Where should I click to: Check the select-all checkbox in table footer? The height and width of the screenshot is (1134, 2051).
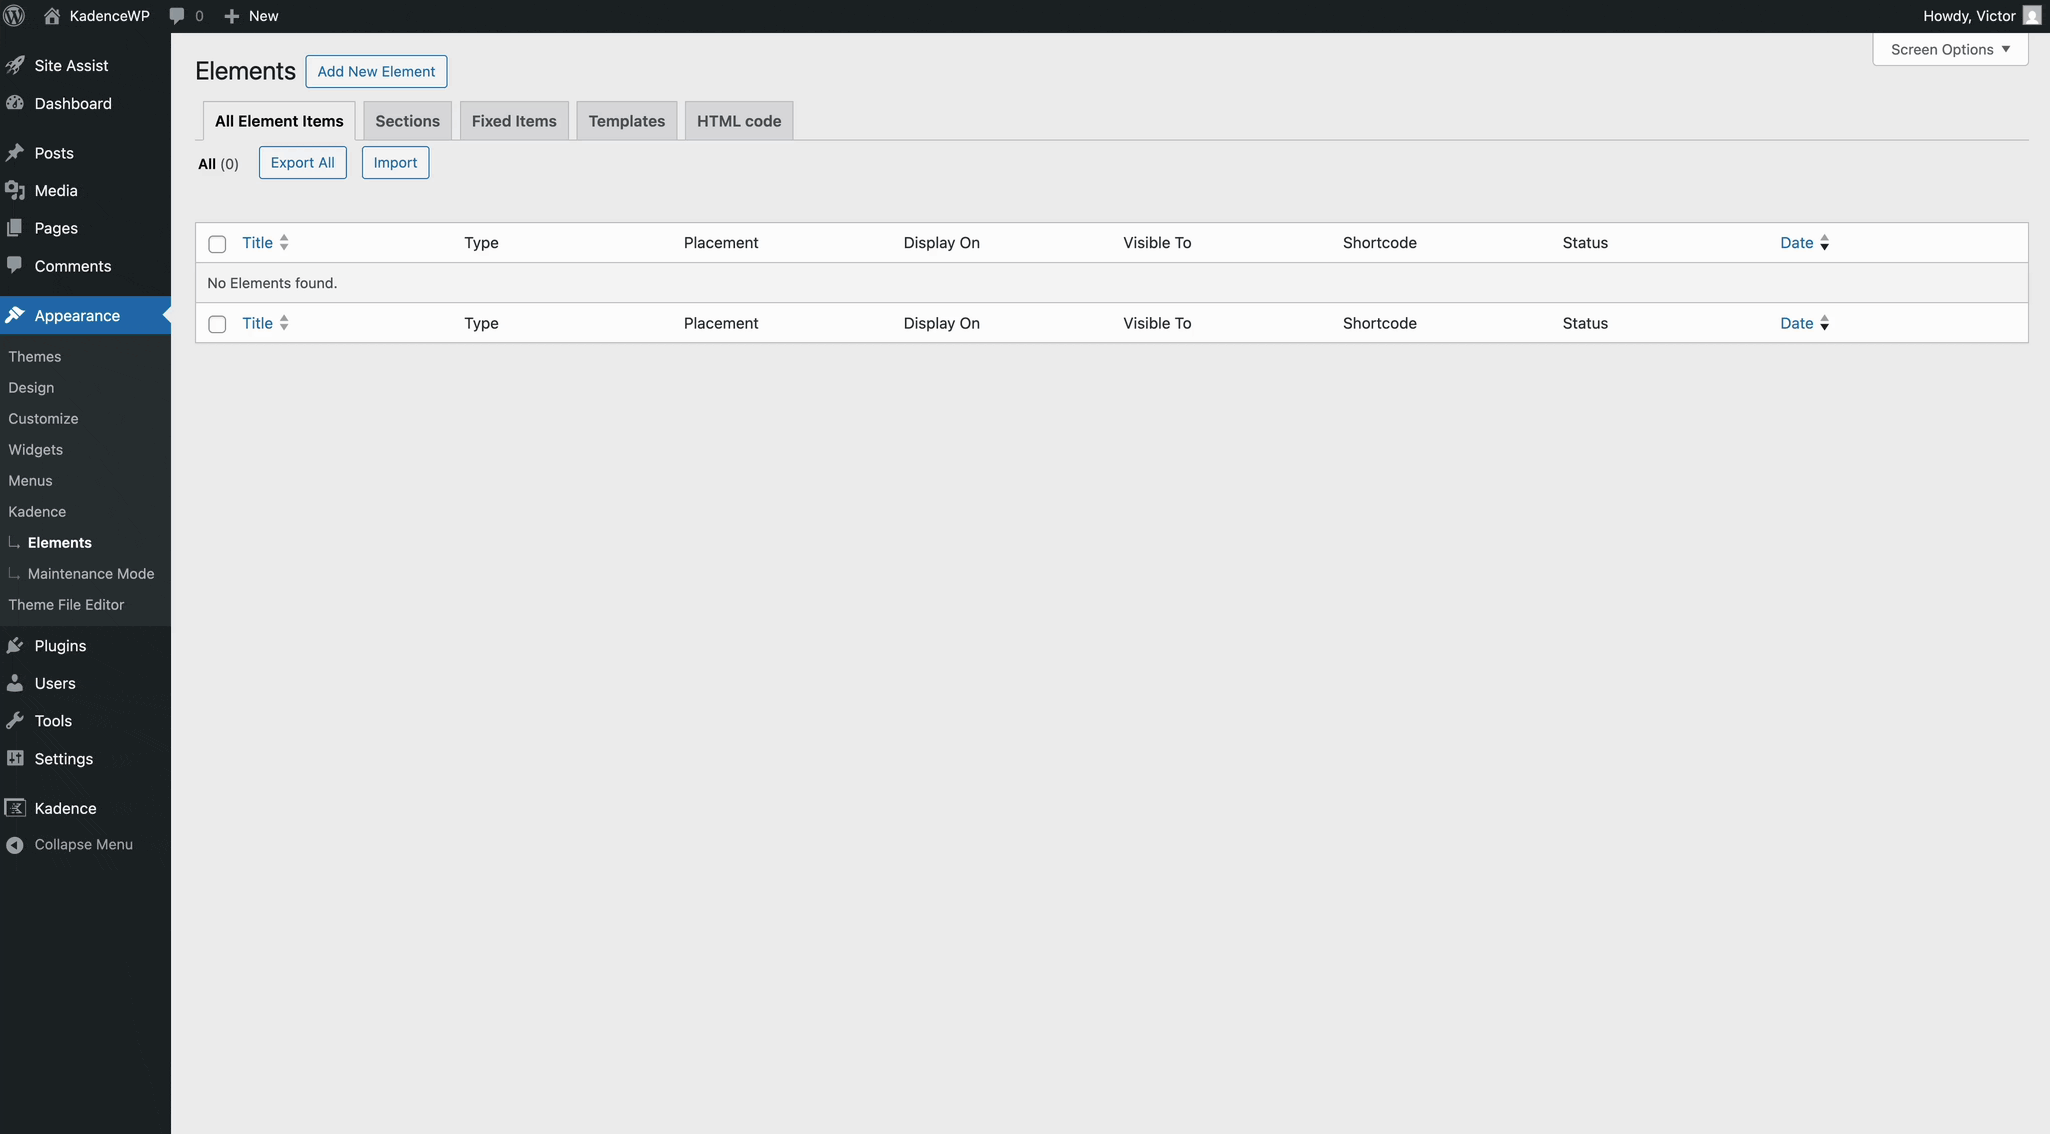pos(217,324)
